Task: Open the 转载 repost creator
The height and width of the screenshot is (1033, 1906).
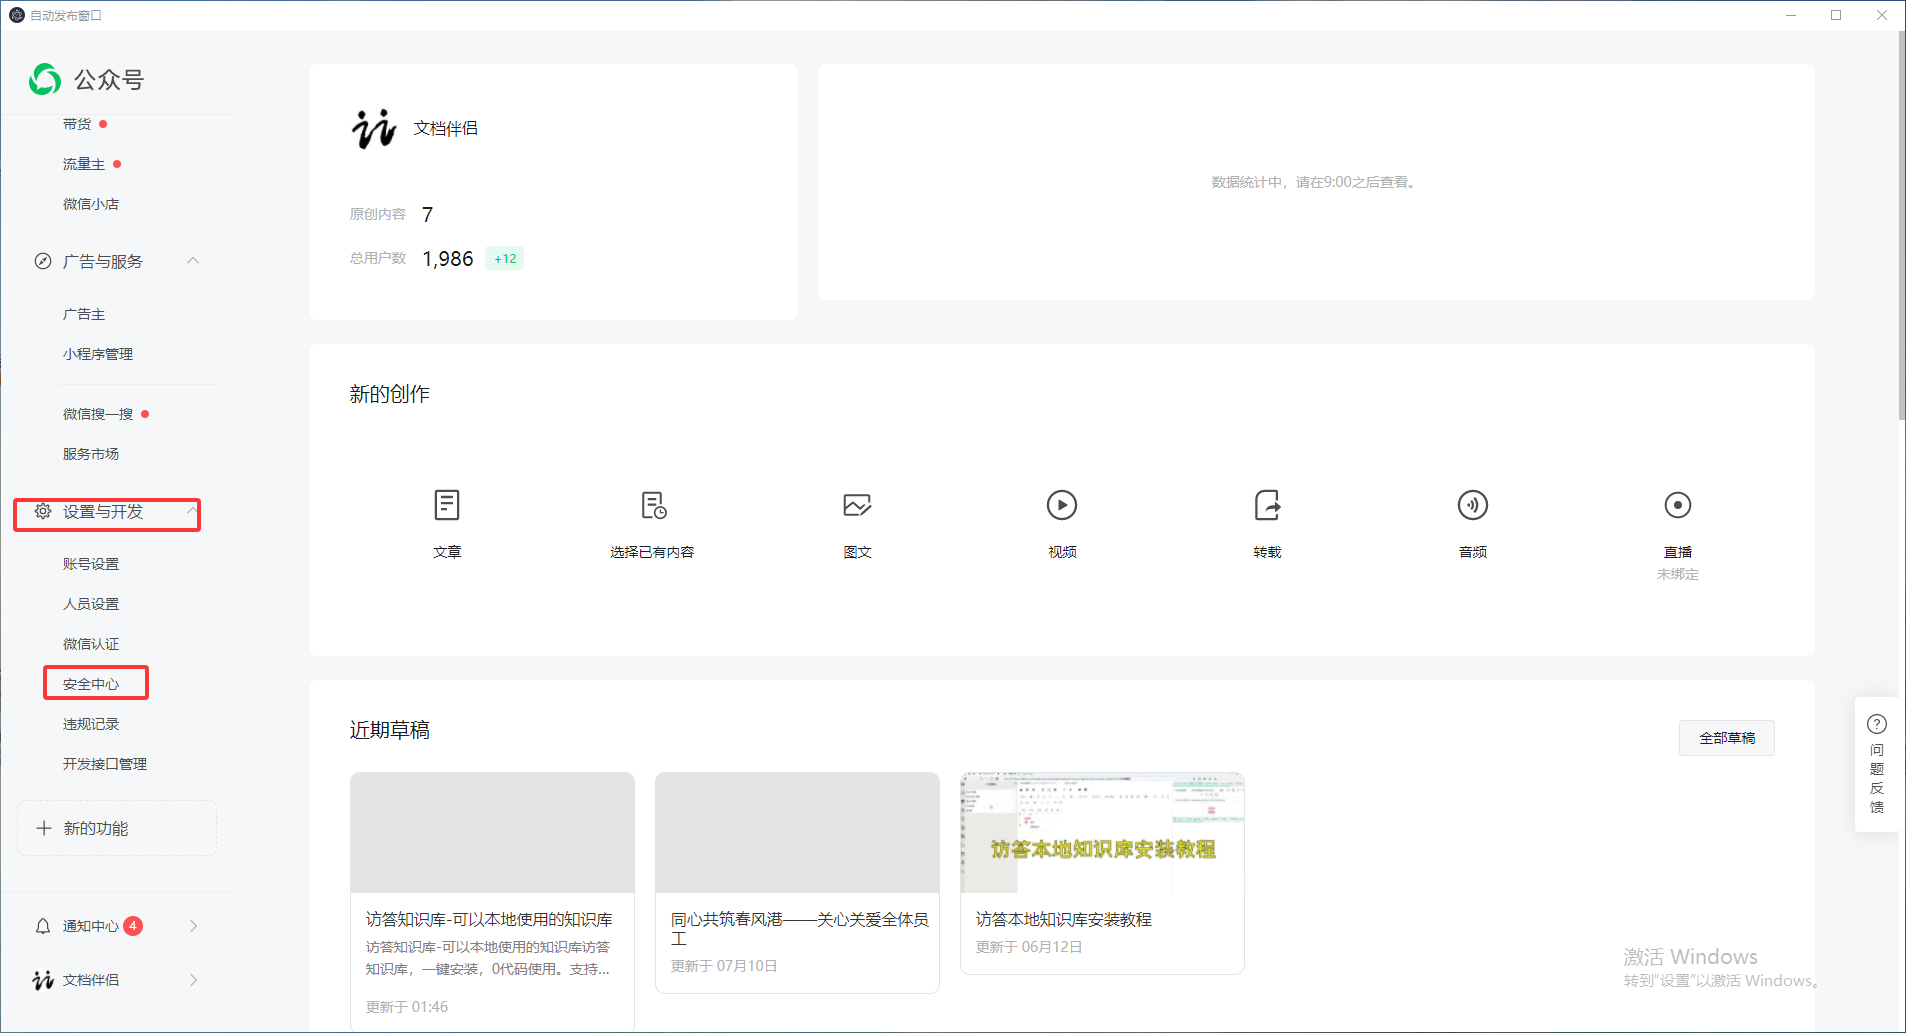Action: [x=1267, y=525]
